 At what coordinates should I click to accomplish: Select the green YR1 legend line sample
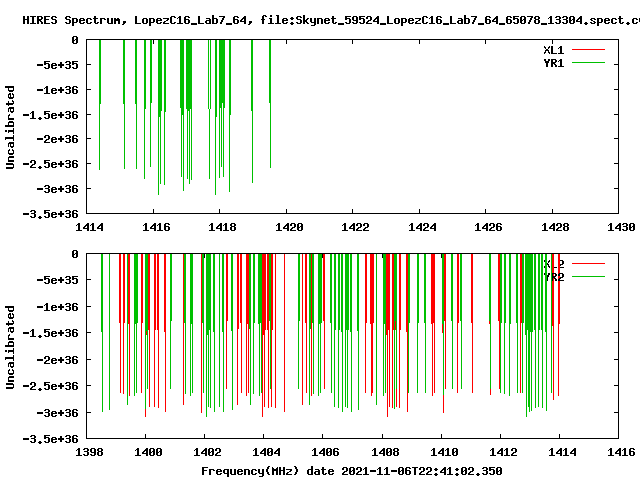588,63
